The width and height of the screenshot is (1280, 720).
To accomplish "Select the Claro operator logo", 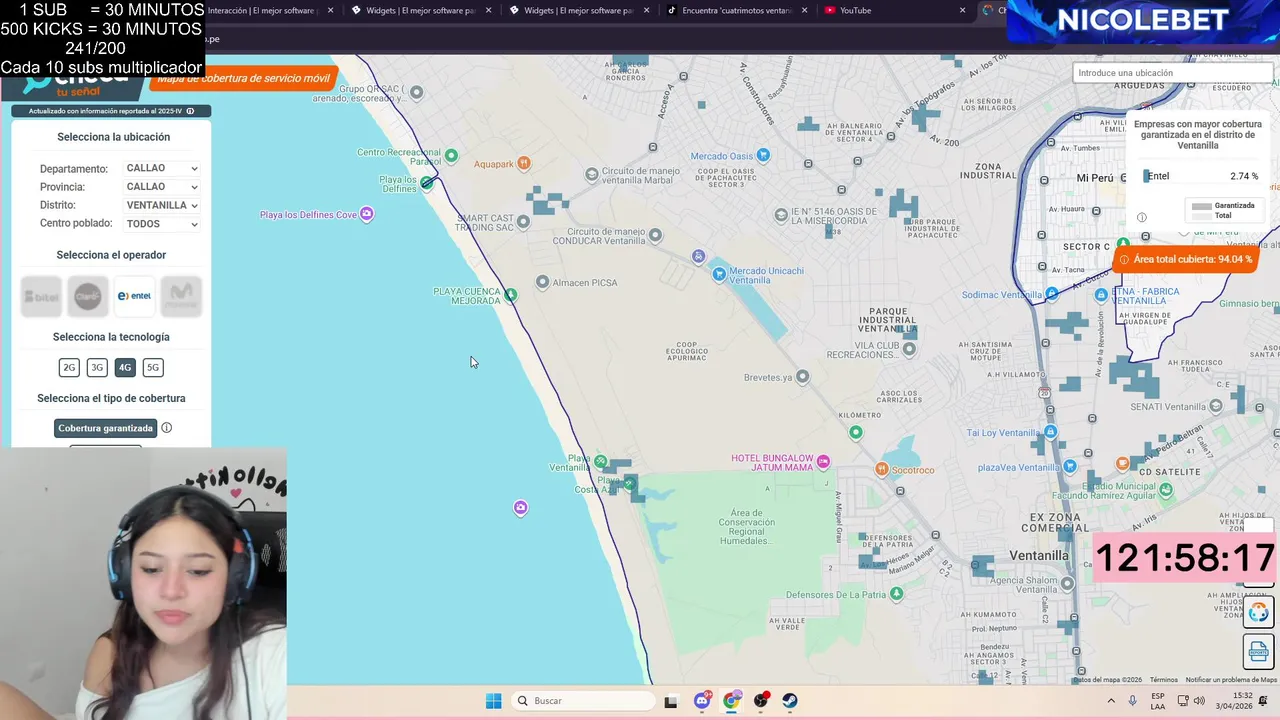I will [88, 296].
